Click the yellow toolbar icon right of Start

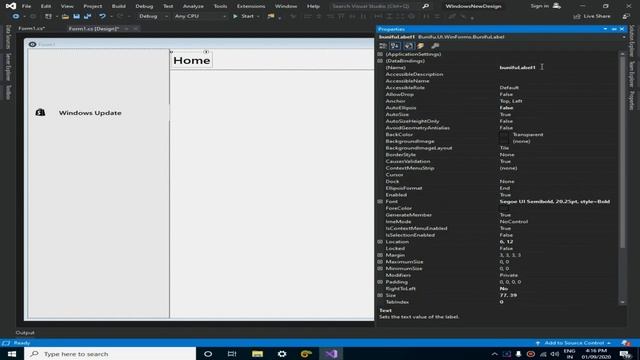tap(271, 16)
